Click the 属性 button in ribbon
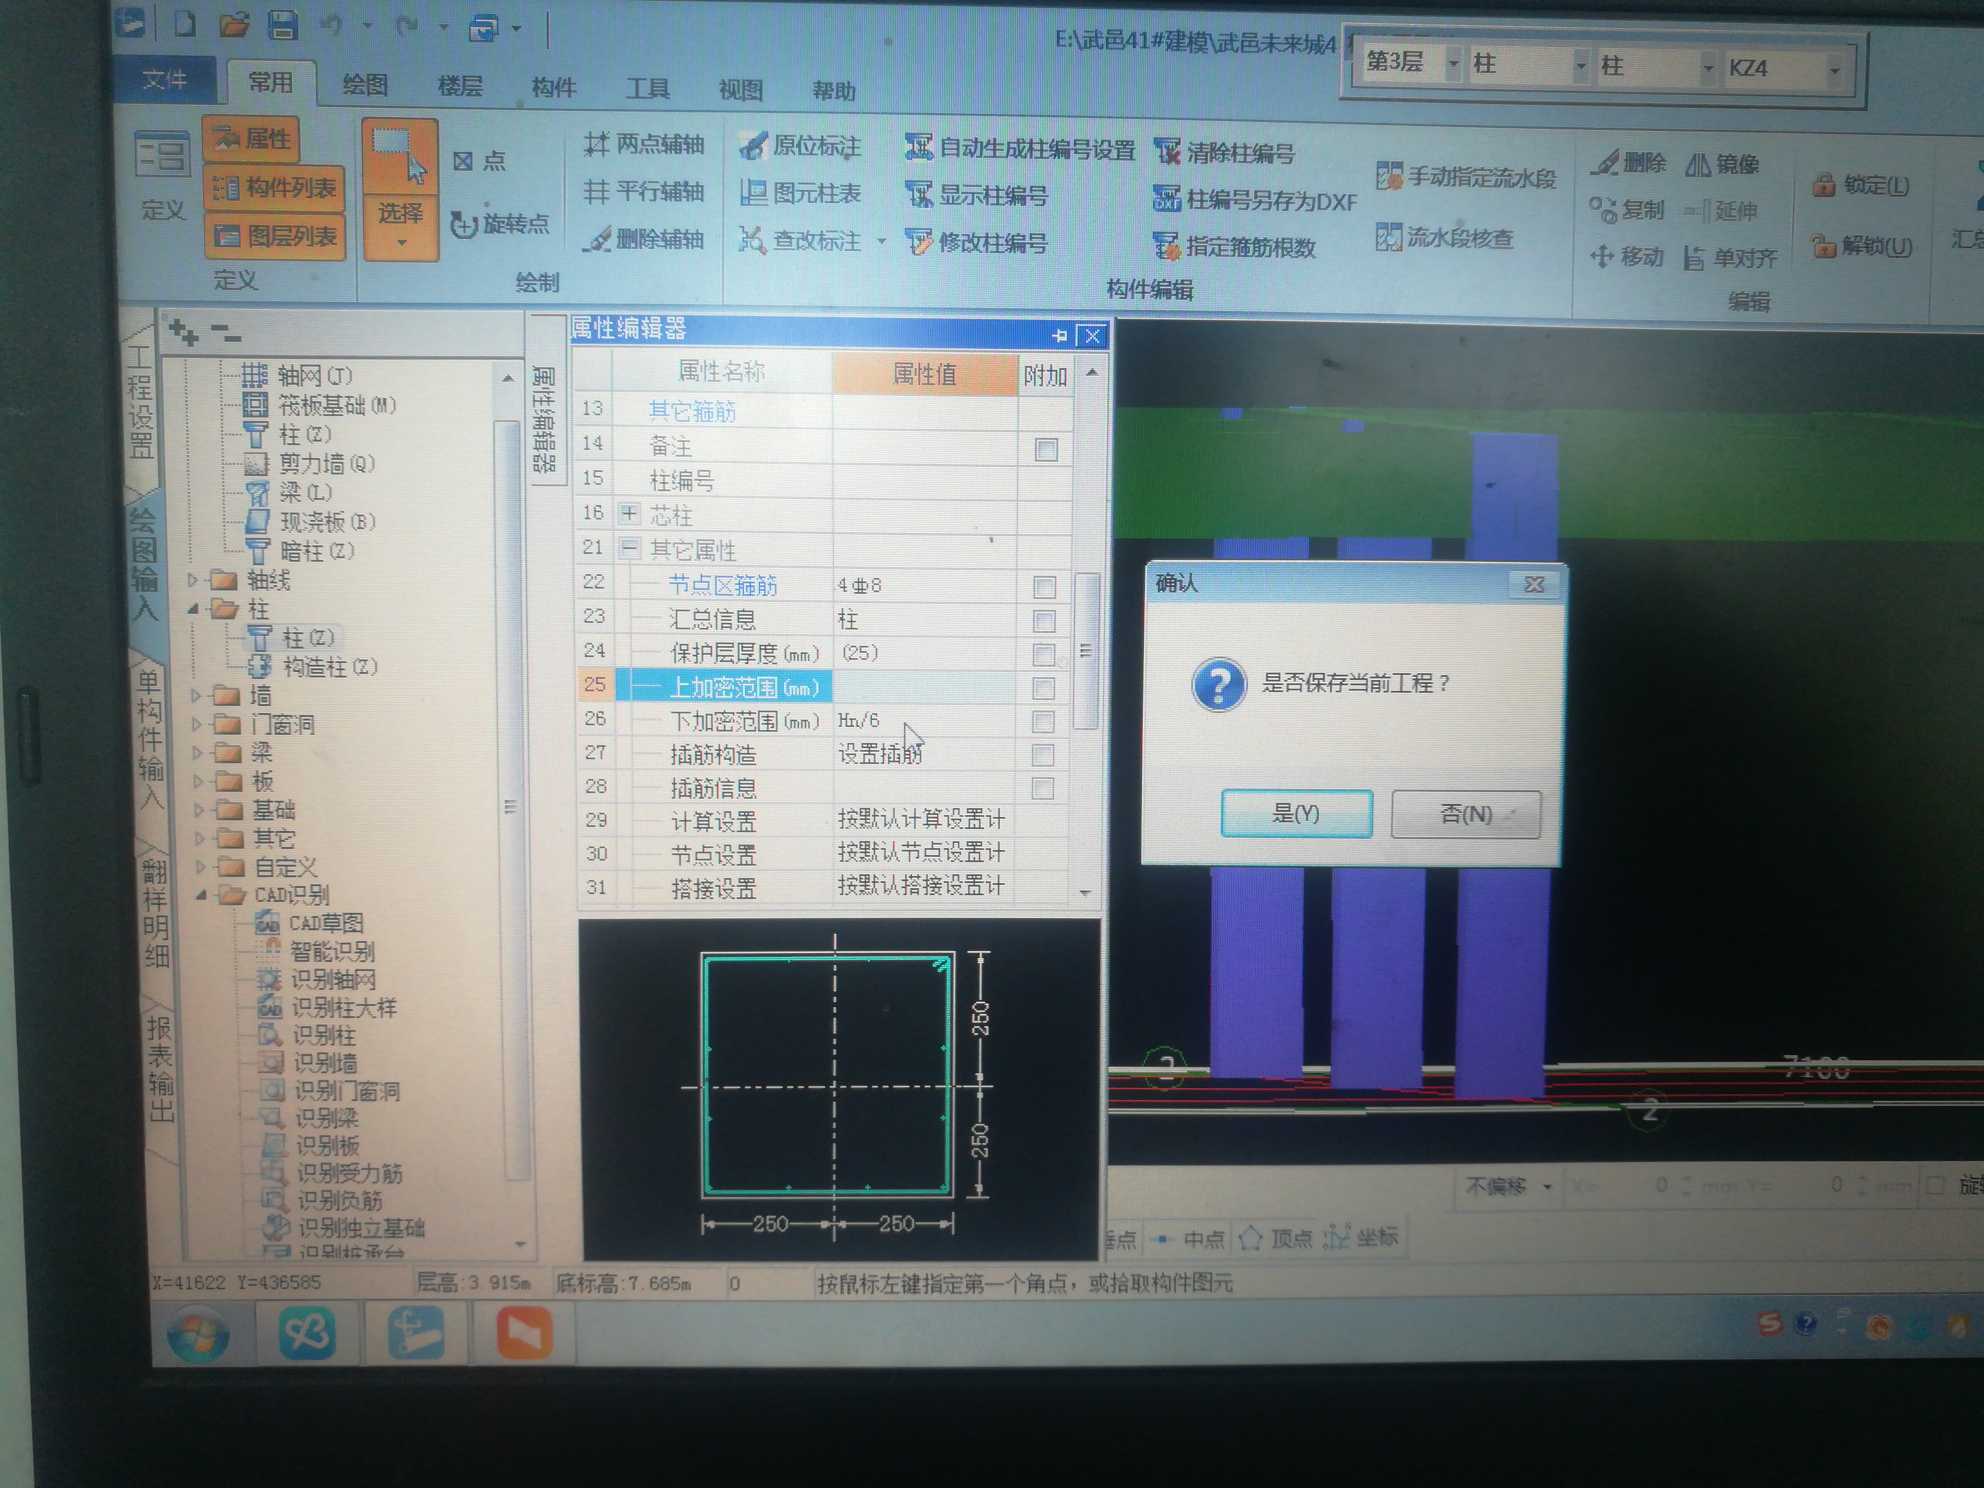1984x1488 pixels. (x=254, y=138)
